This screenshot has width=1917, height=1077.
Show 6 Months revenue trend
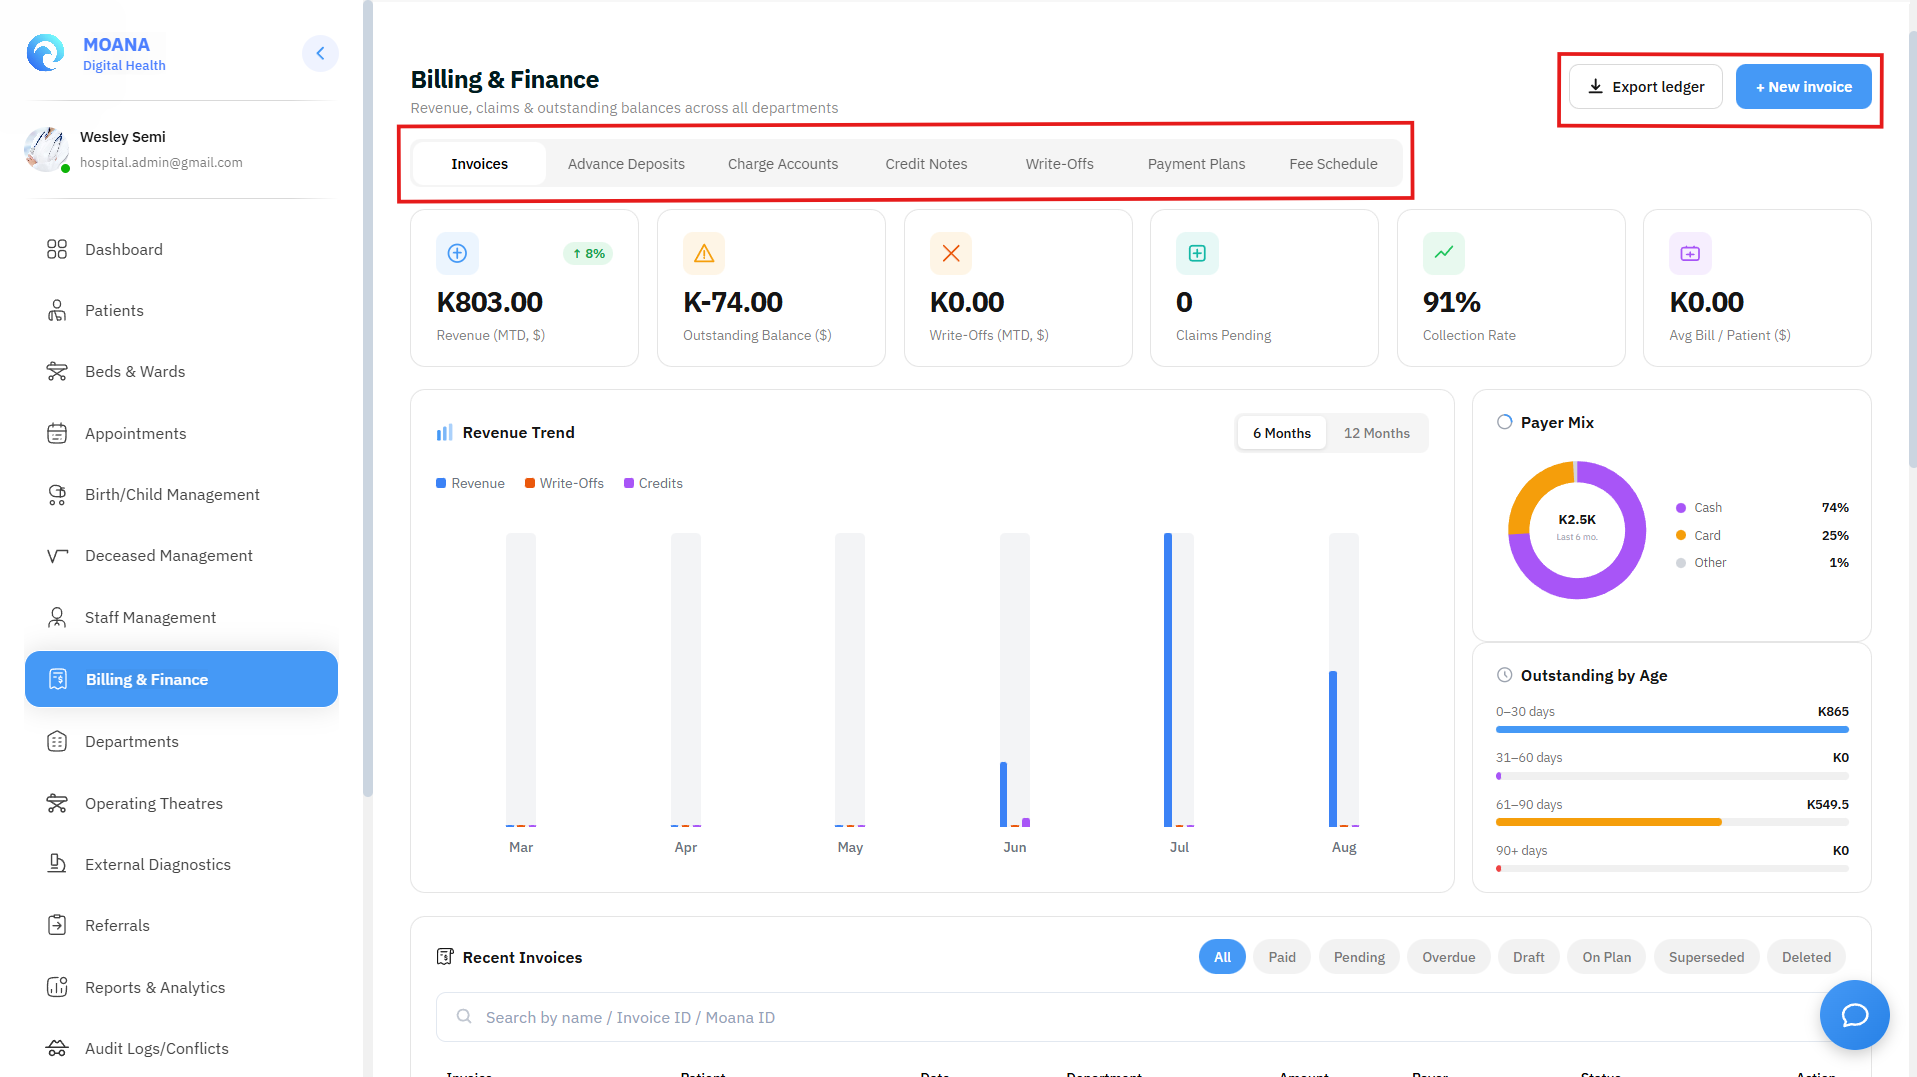coord(1281,433)
